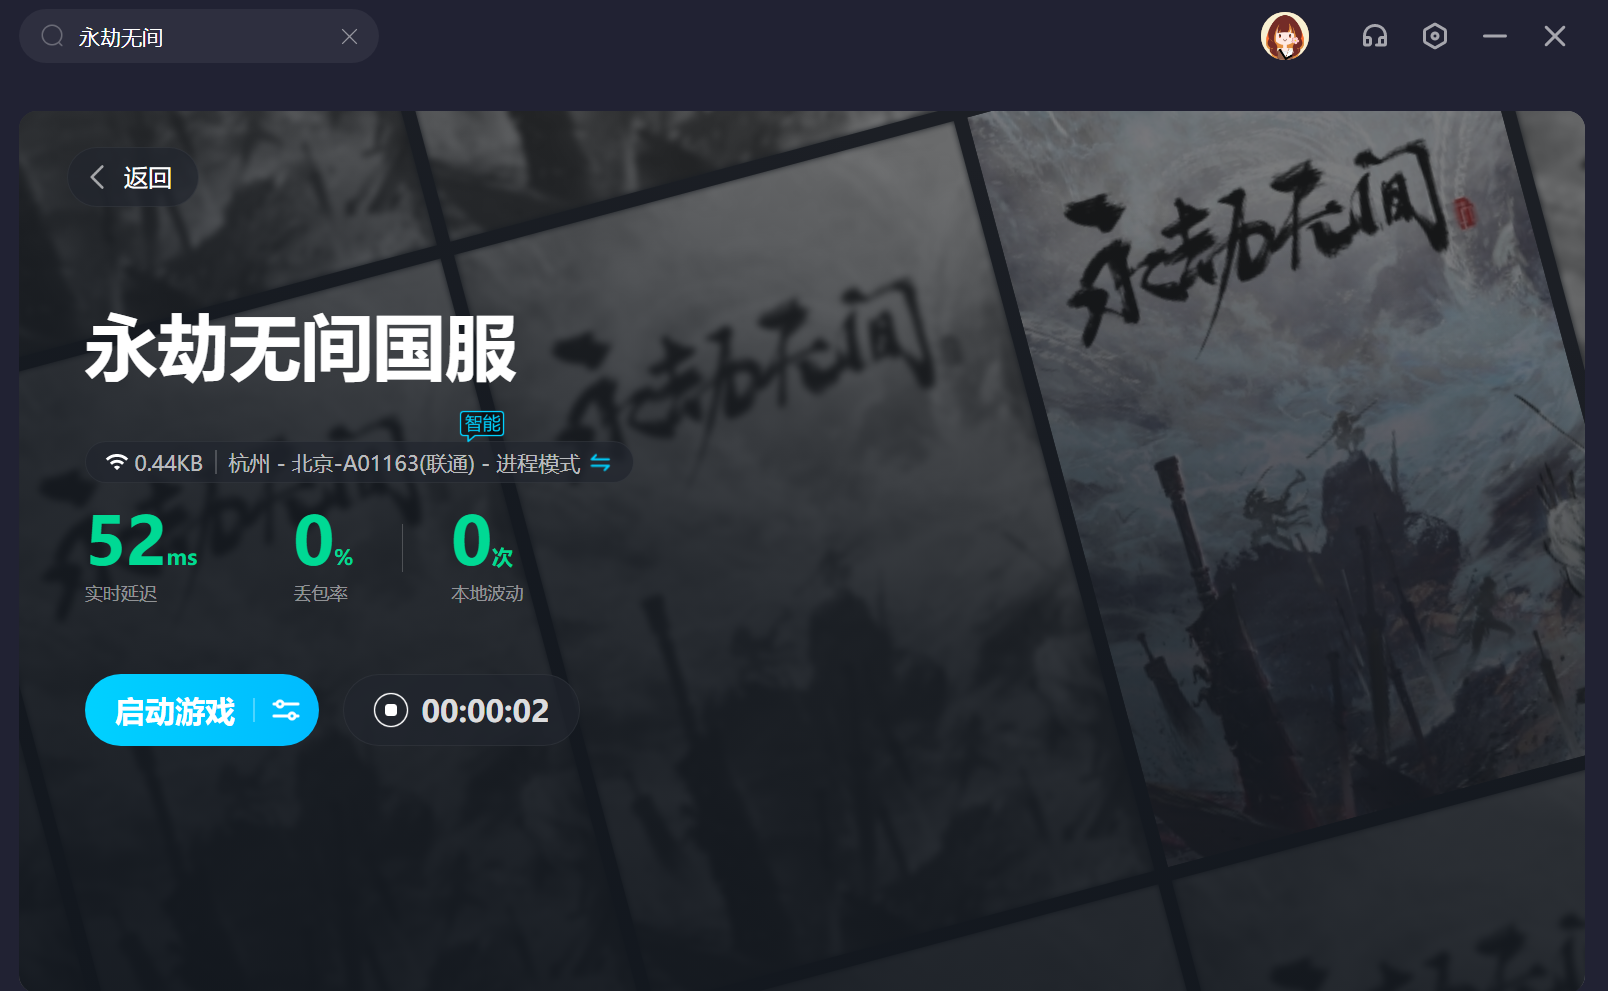Viewport: 1608px width, 991px height.
Task: Click the 0.44KB speed reading
Action: point(168,464)
